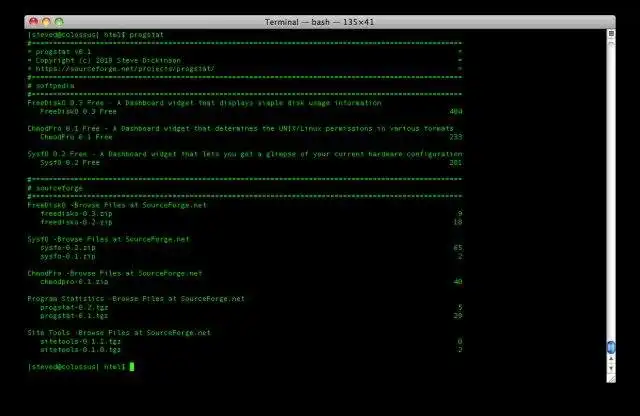
Task: Click the 'progstat v0.1' header line
Action: (63, 52)
